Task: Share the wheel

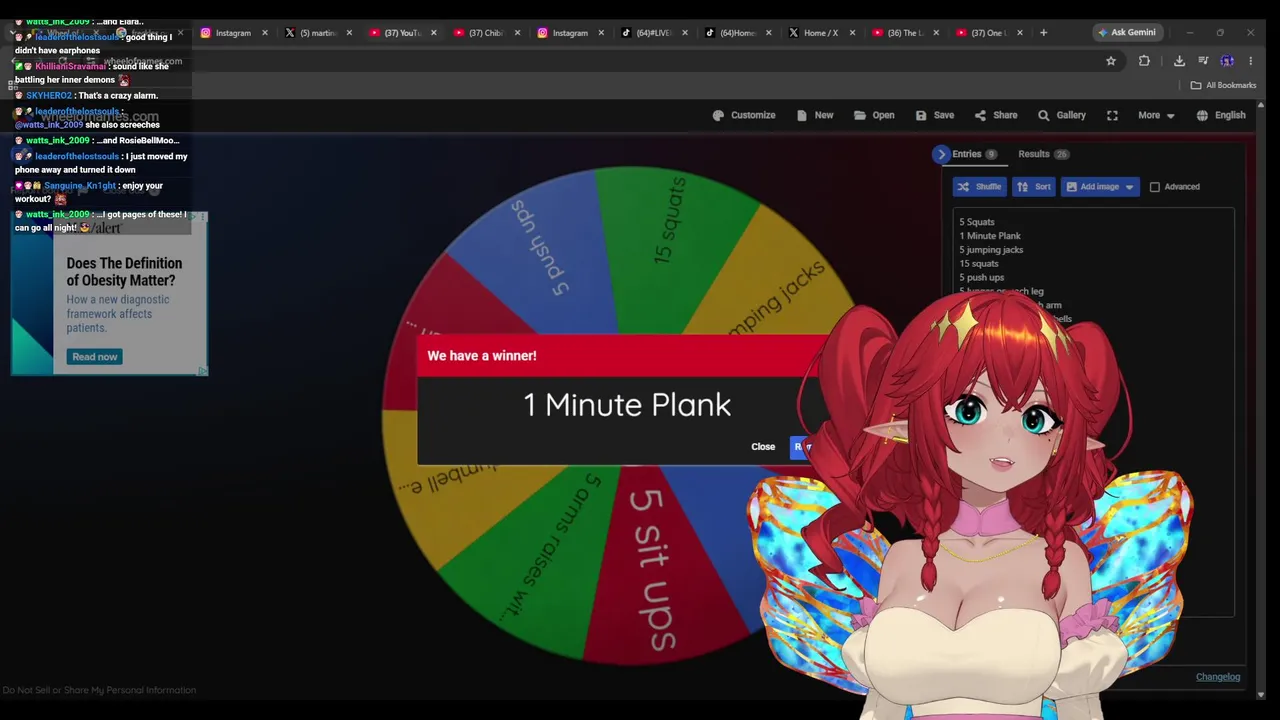Action: (x=996, y=115)
